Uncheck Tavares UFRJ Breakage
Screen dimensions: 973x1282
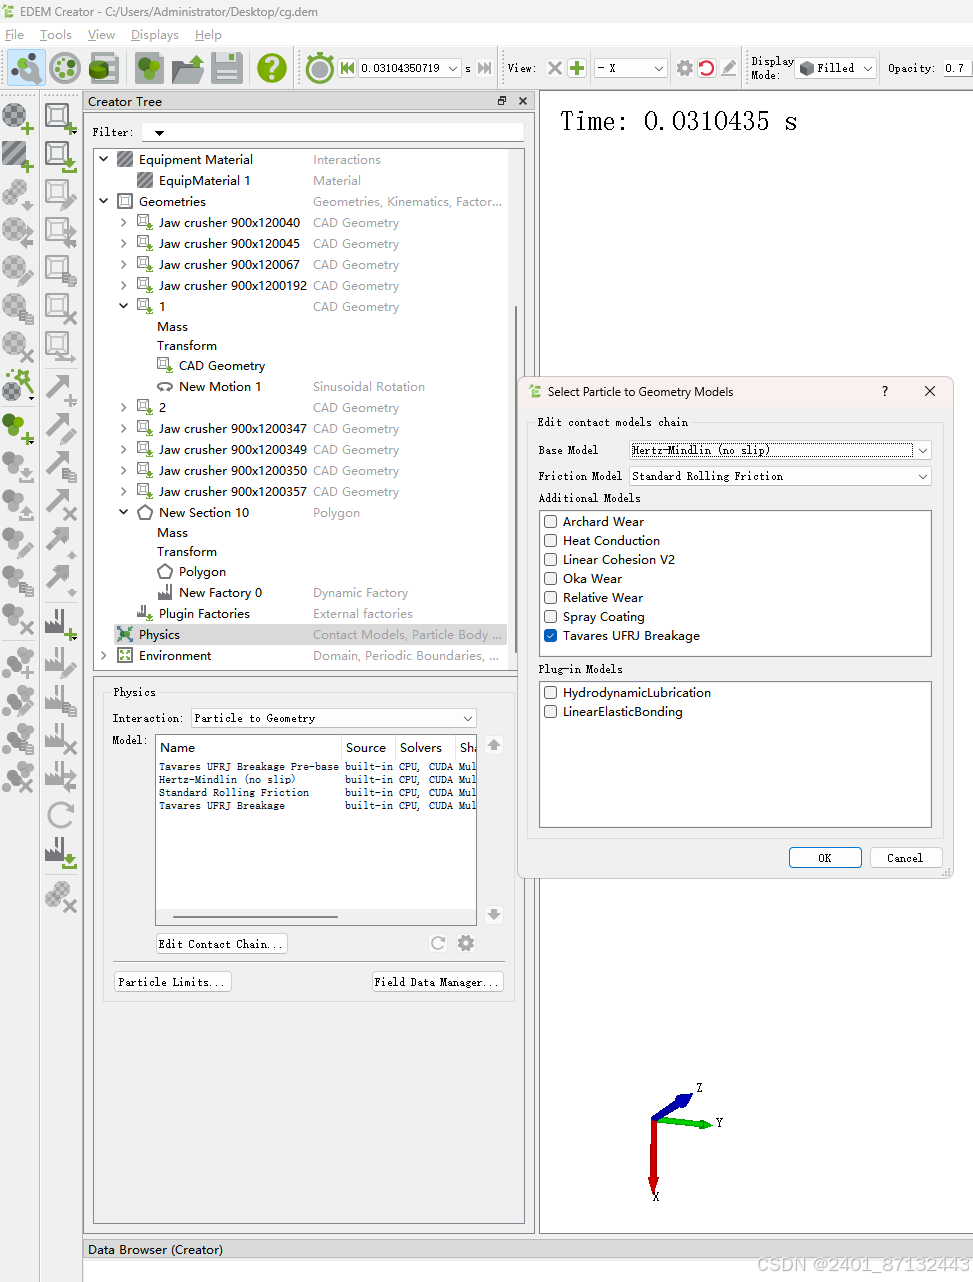point(551,635)
